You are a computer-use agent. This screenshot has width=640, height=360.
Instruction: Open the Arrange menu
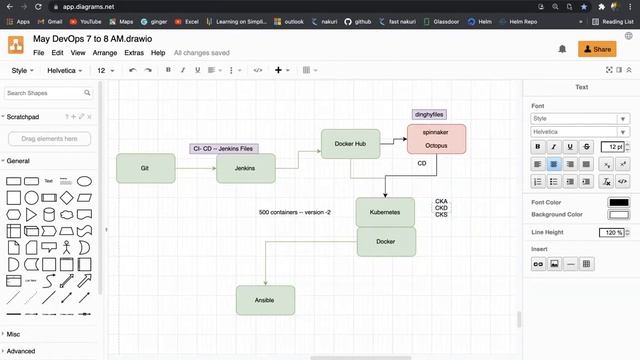click(x=104, y=53)
